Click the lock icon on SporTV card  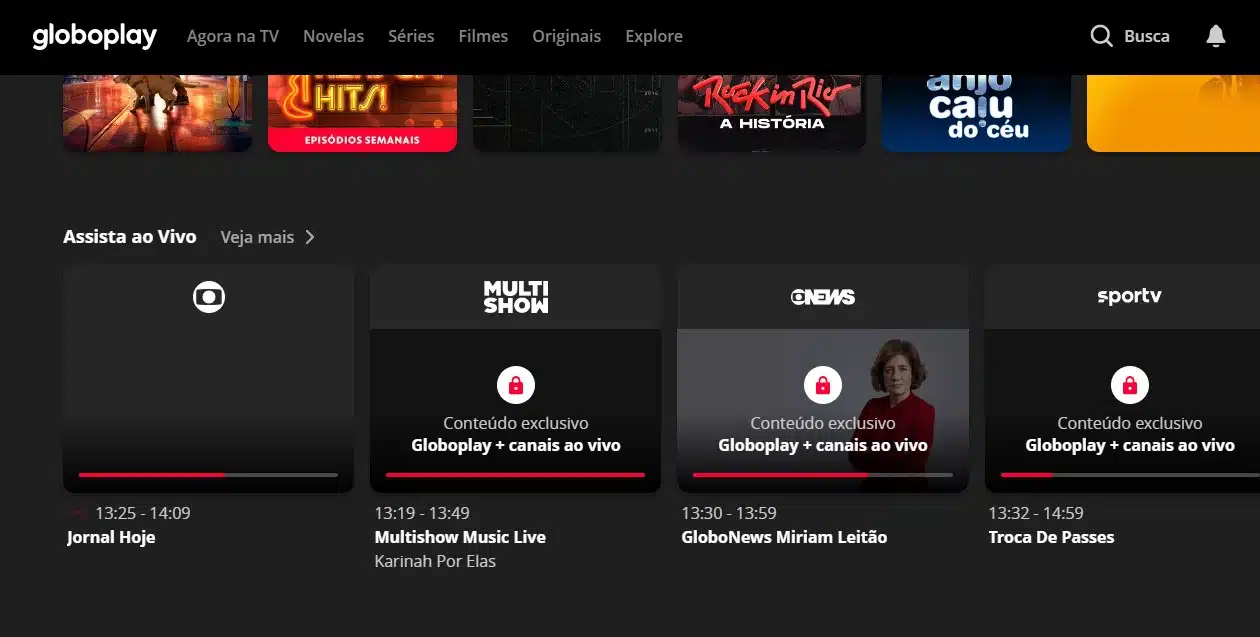coord(1129,385)
